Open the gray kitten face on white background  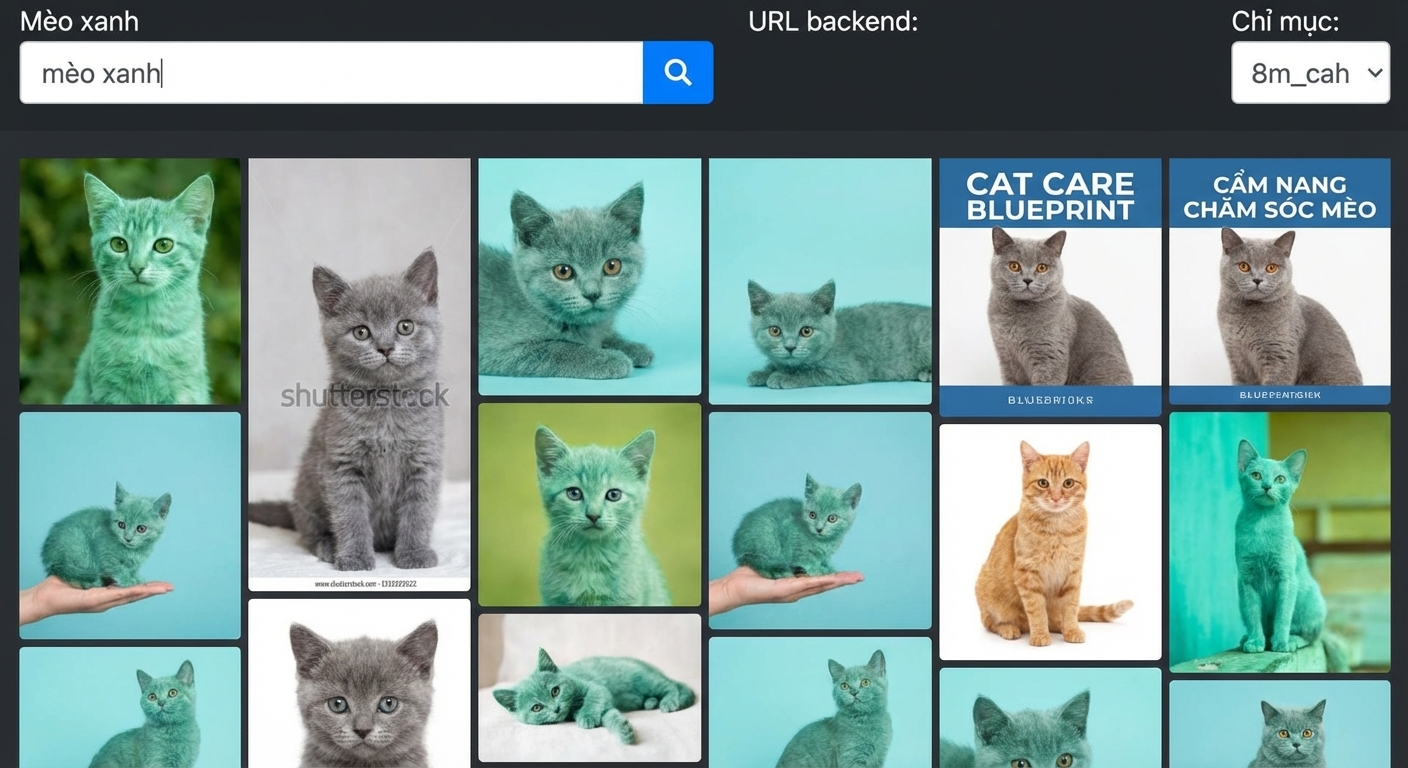(x=359, y=684)
